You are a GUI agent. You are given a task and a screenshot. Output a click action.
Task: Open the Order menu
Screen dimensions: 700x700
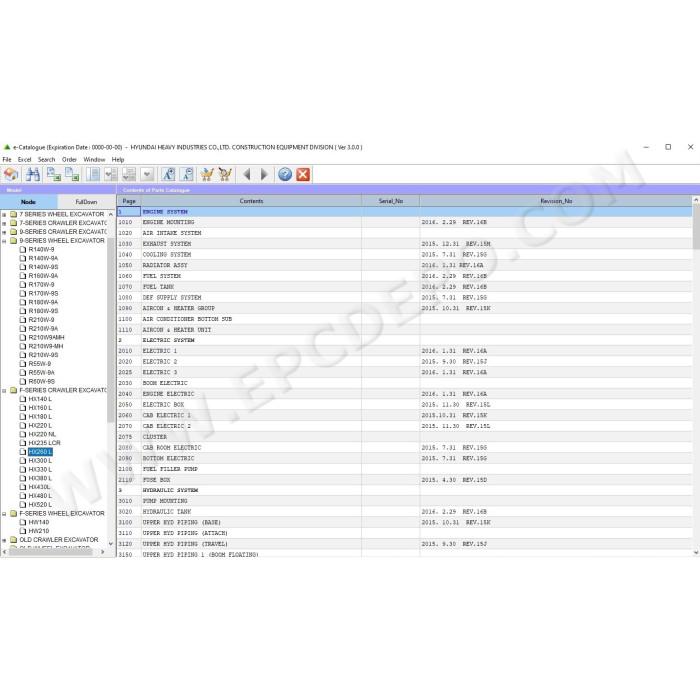[69, 159]
